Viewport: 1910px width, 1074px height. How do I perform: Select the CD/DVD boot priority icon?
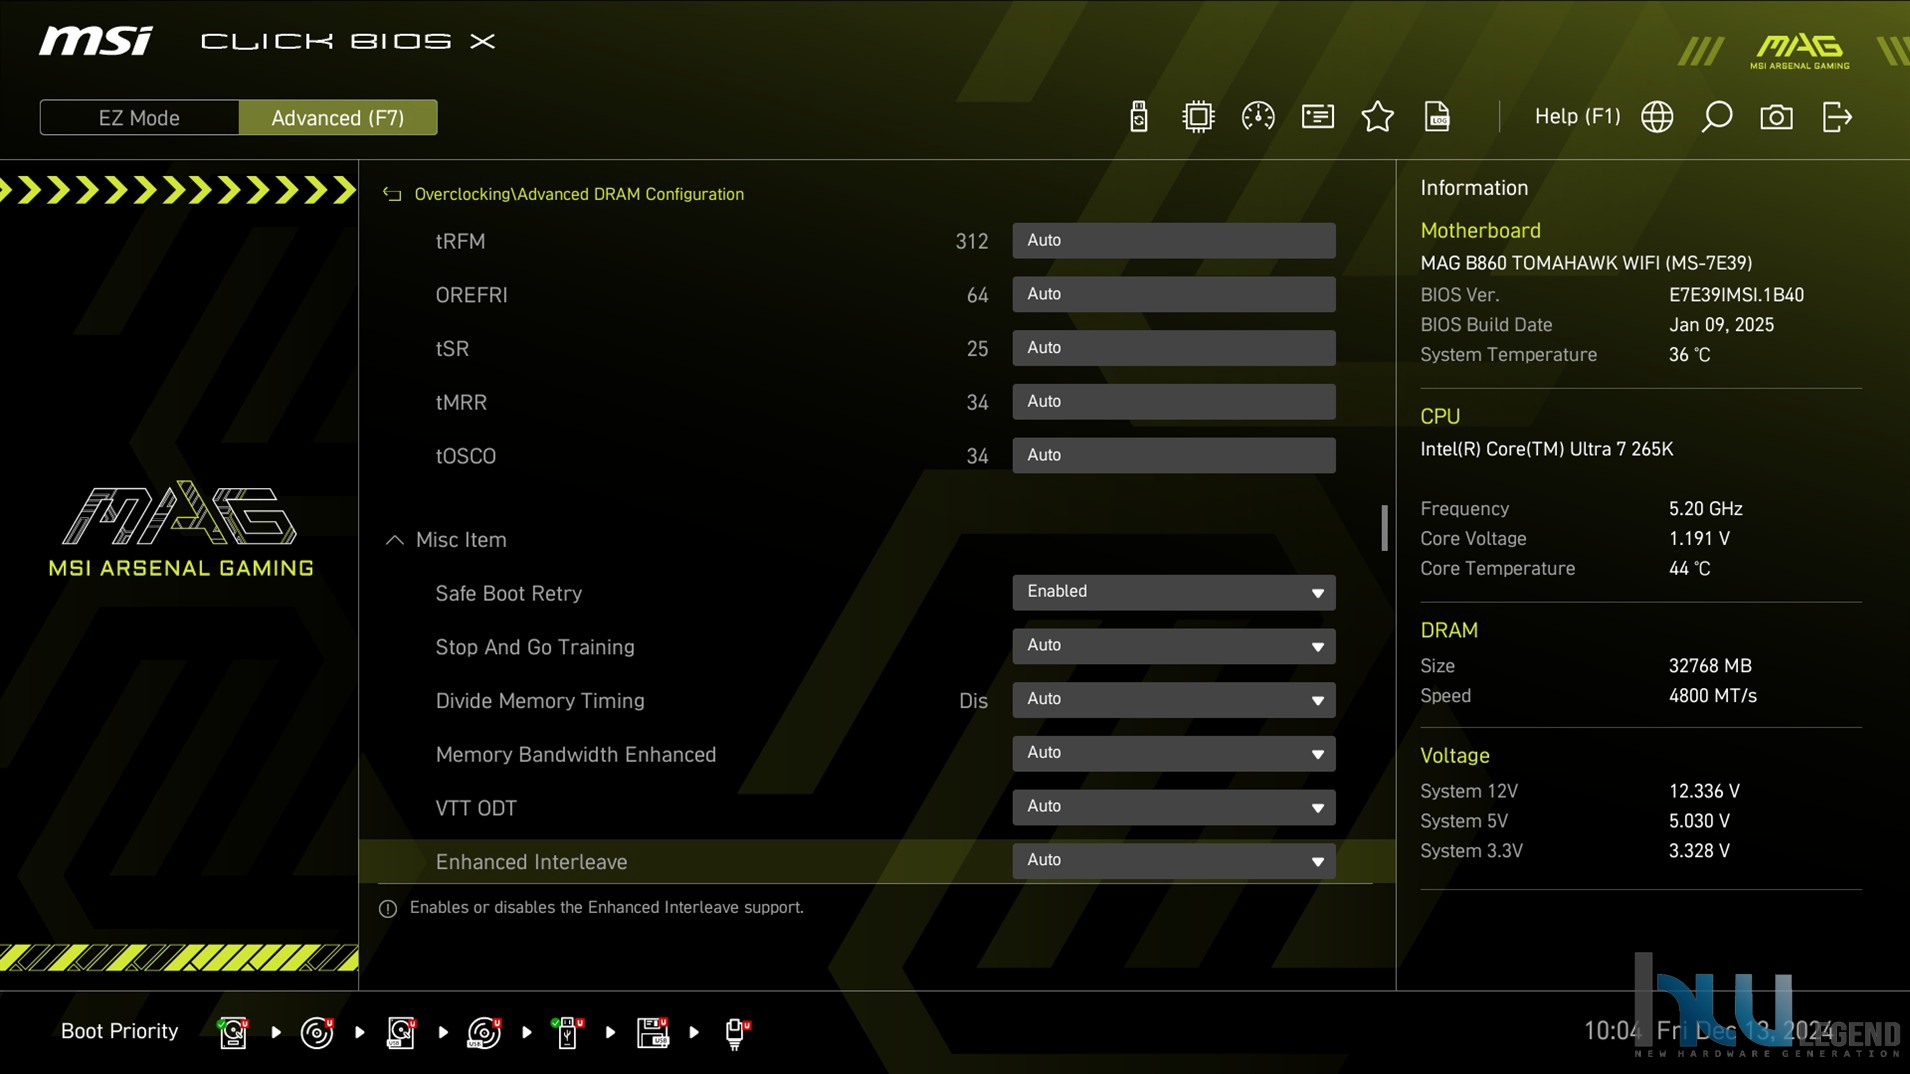[x=317, y=1032]
